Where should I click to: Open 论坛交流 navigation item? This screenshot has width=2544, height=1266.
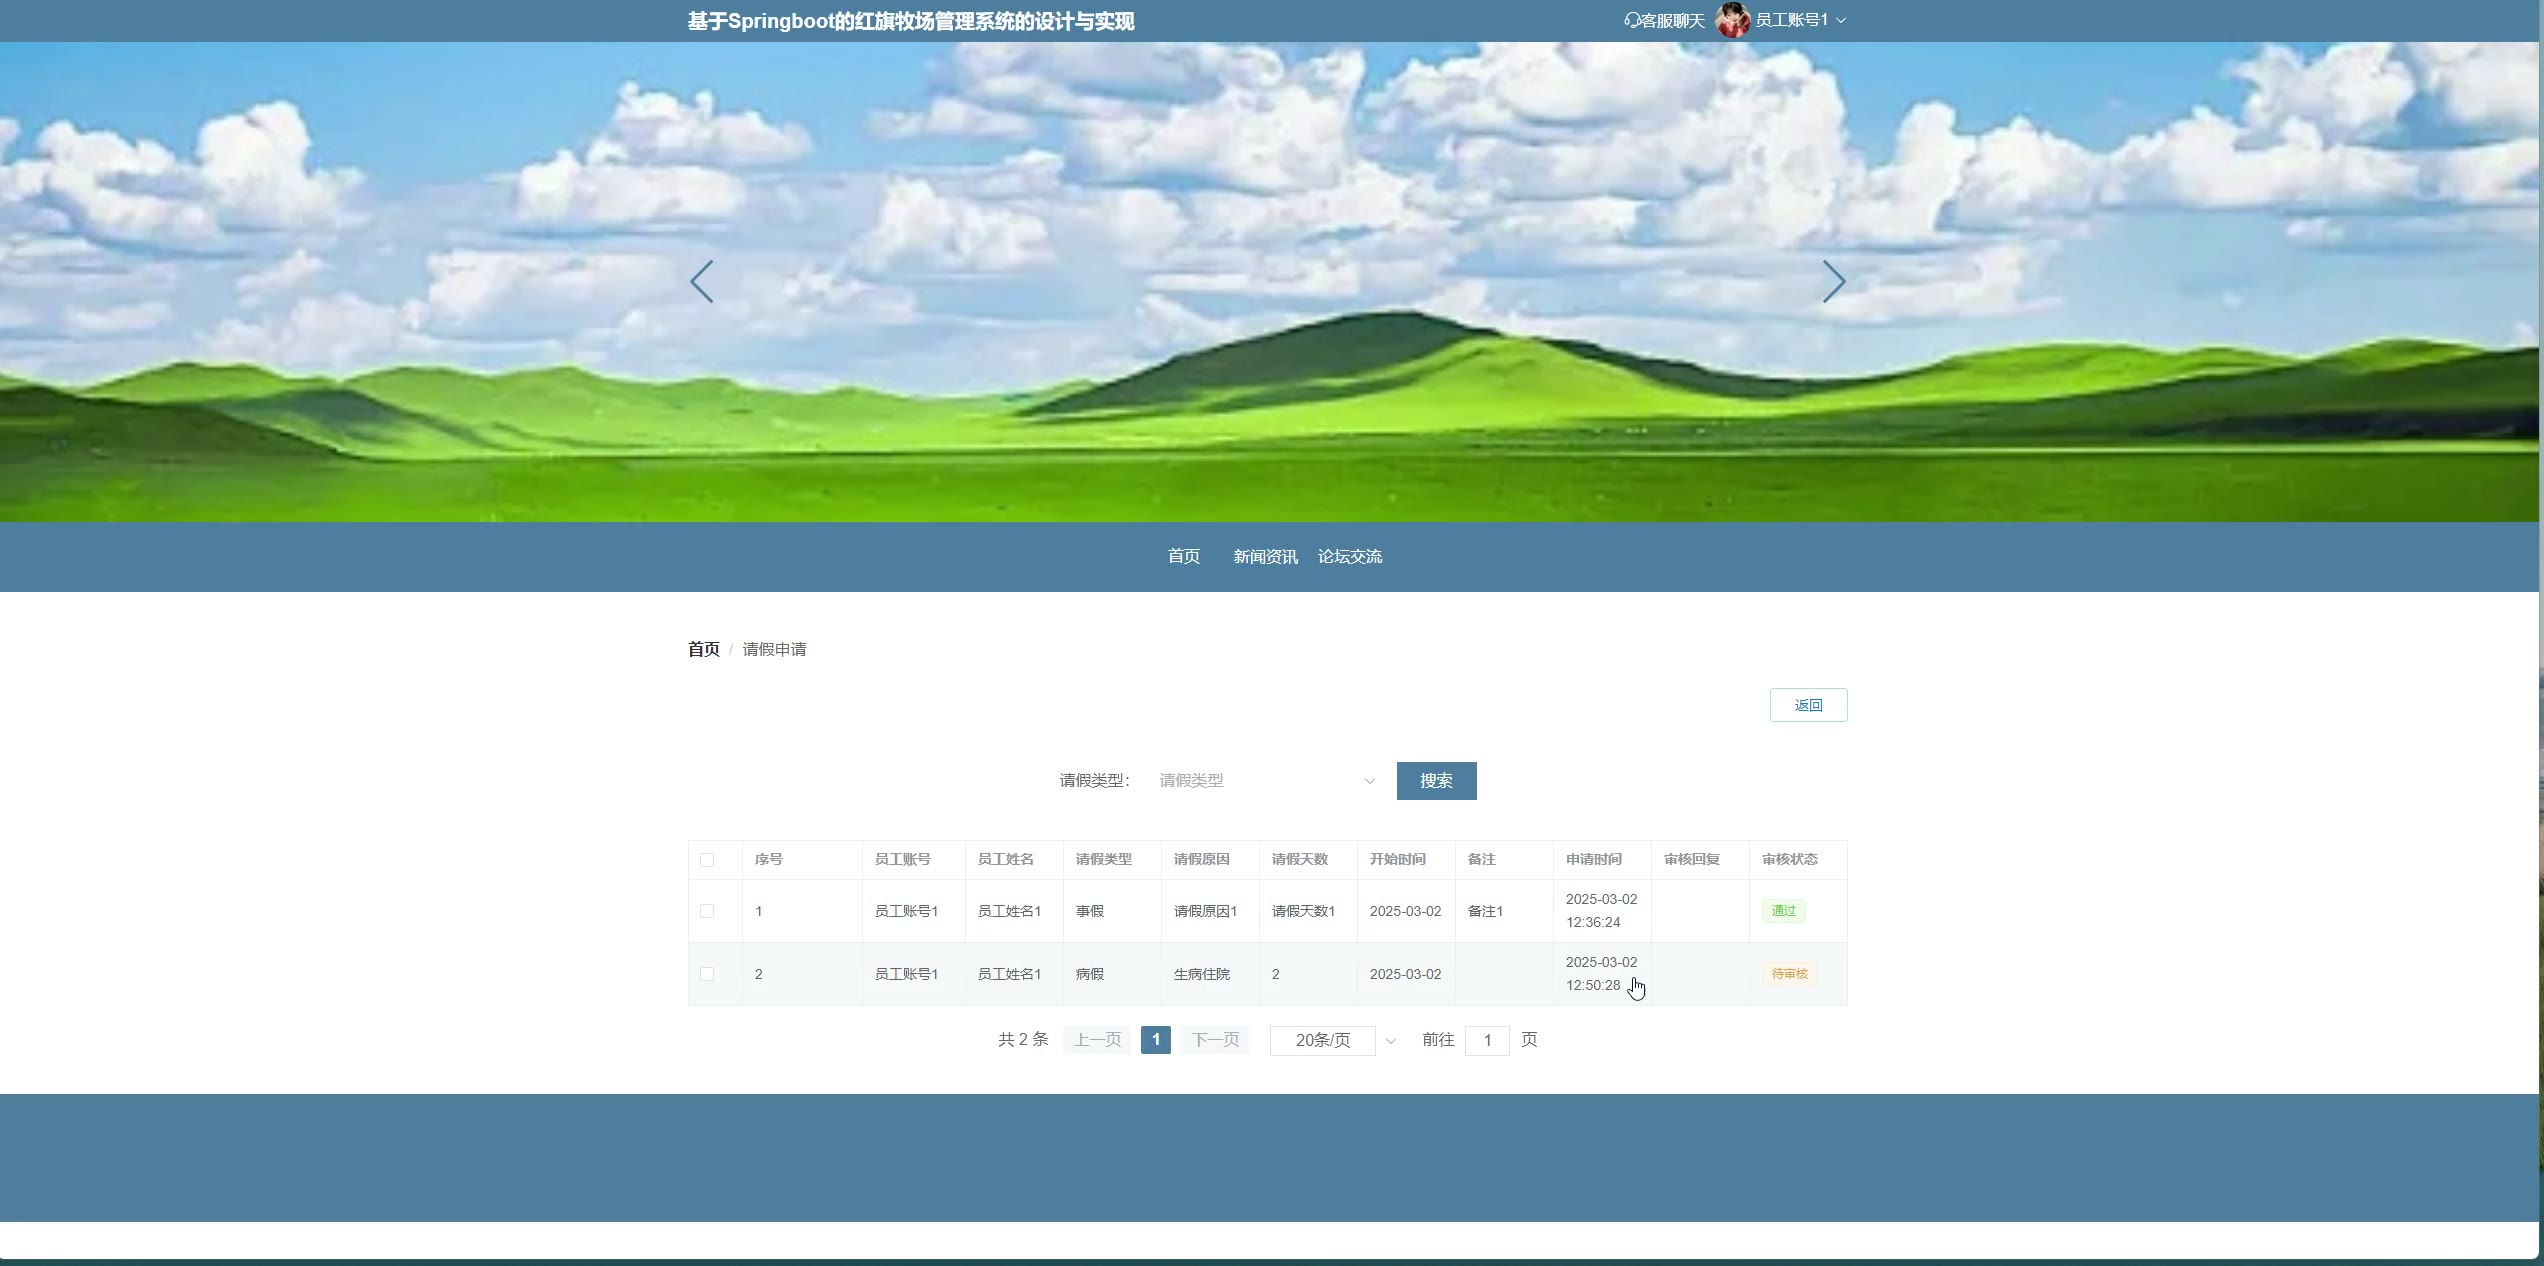coord(1349,556)
